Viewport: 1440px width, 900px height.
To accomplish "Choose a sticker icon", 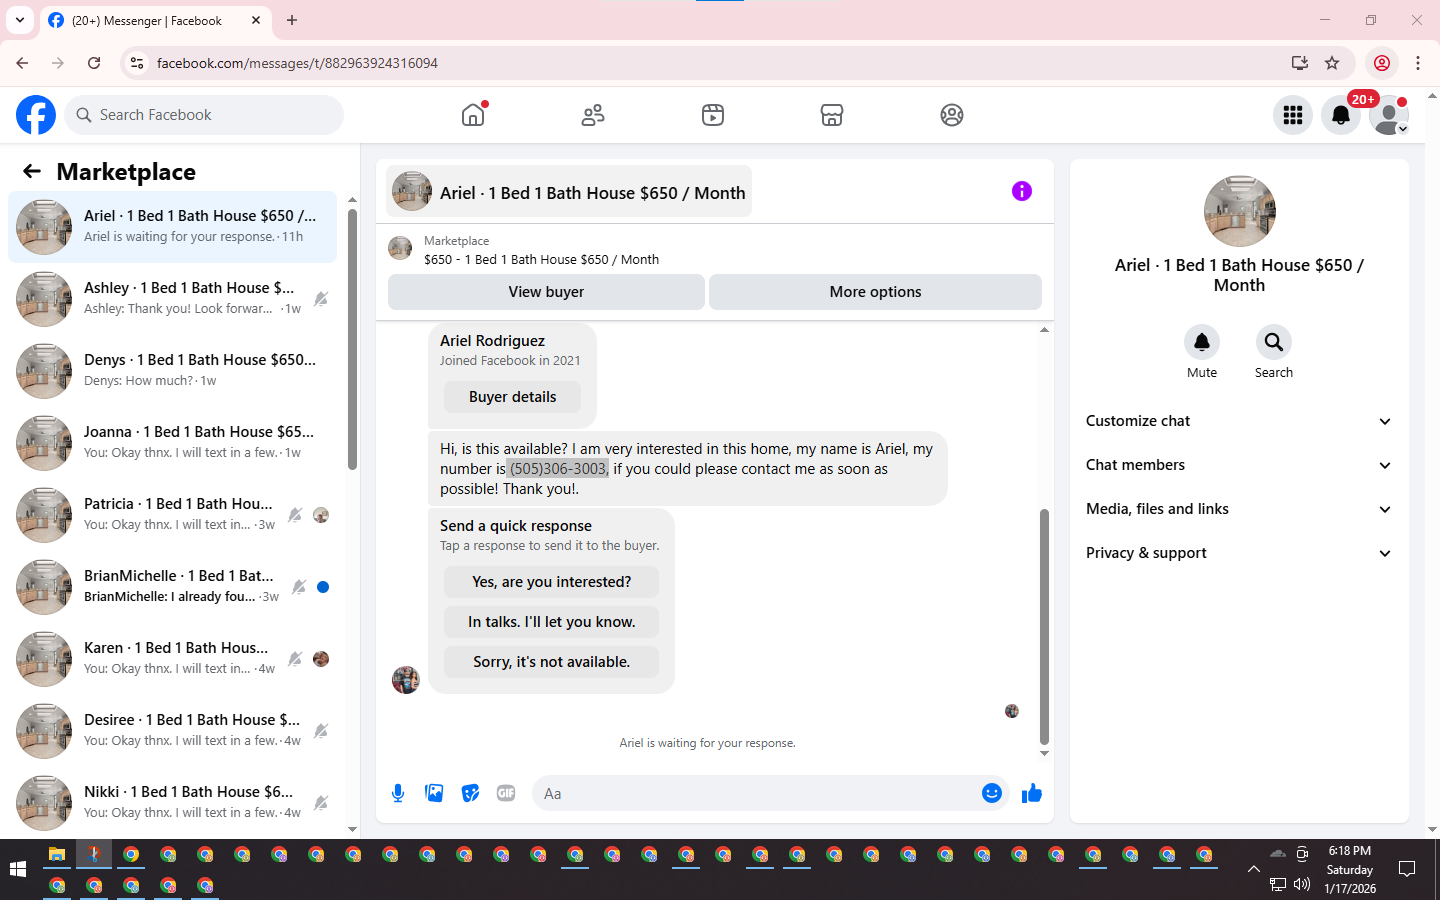I will click(x=470, y=793).
